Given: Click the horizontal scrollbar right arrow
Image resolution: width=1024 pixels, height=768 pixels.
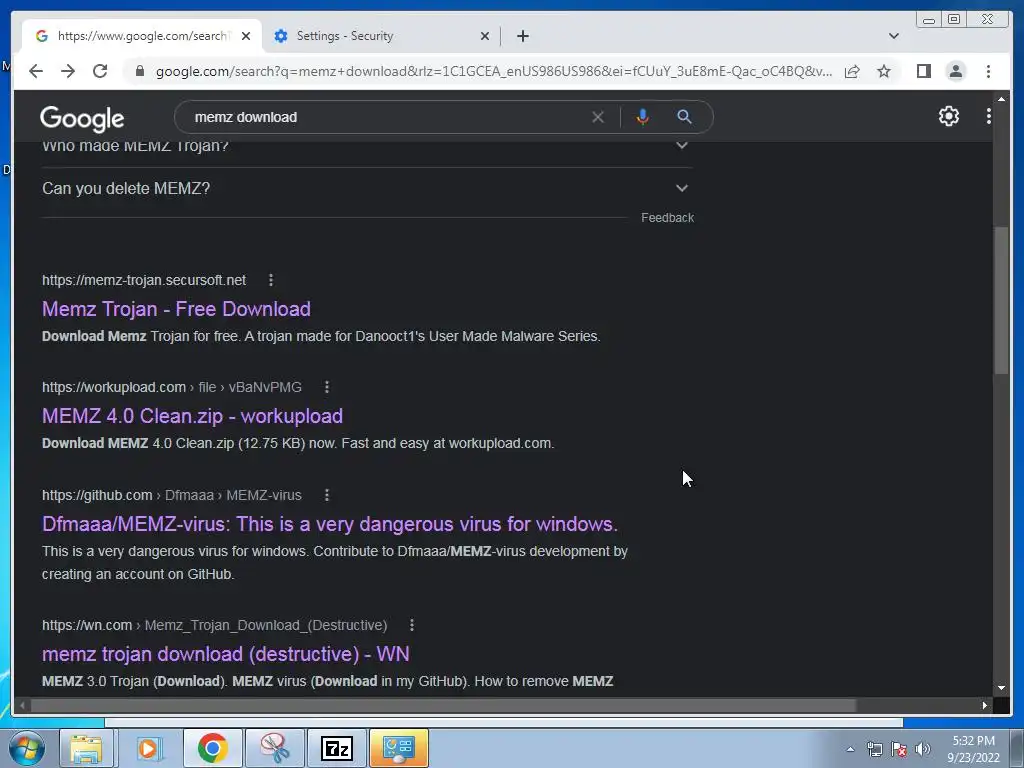Looking at the screenshot, I should pyautogui.click(x=984, y=705).
